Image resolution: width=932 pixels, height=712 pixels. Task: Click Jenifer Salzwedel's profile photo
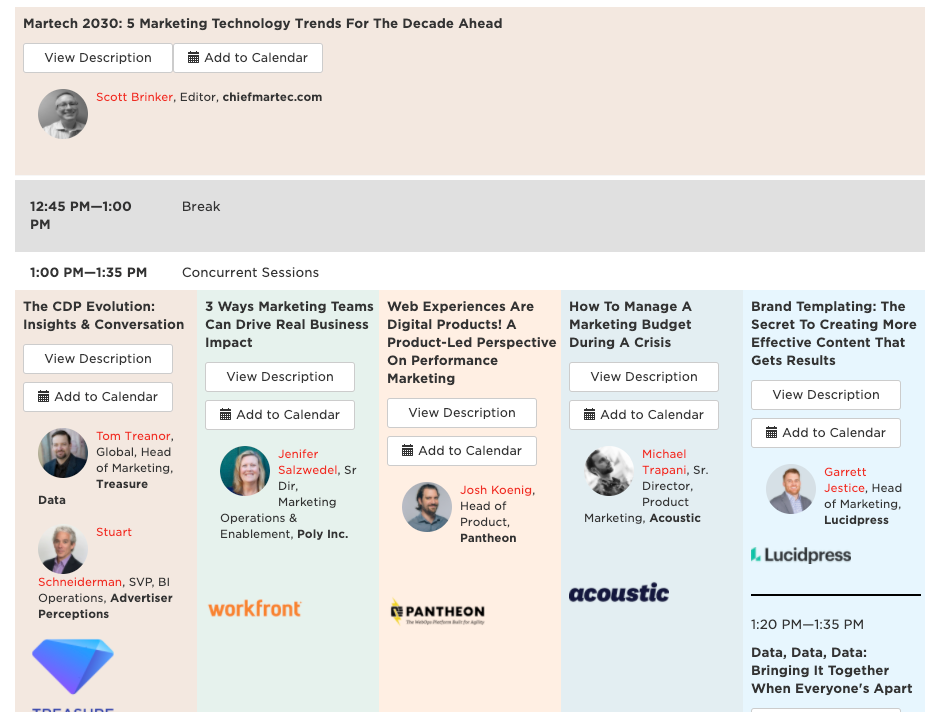click(245, 471)
